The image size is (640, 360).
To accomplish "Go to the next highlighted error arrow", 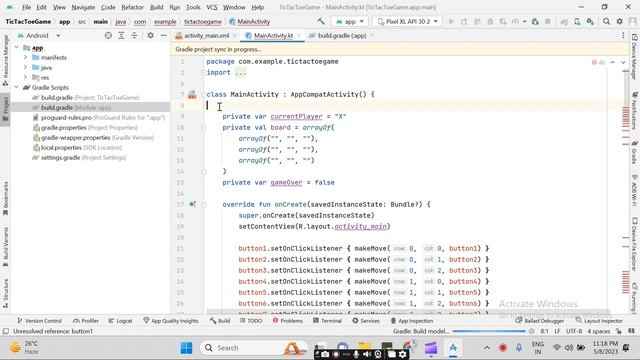I will [623, 62].
